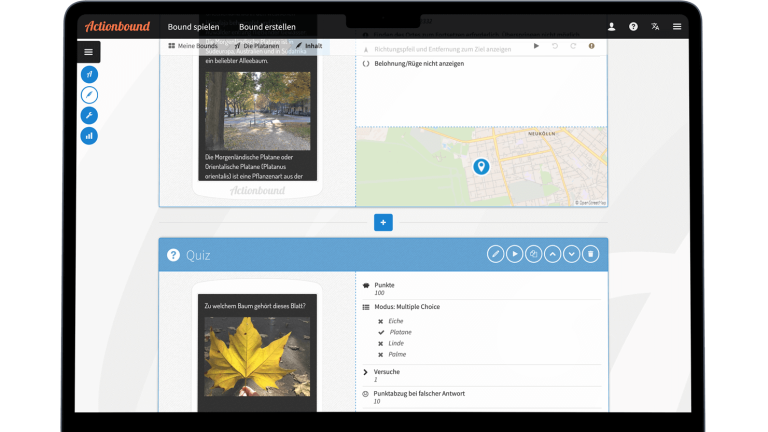Click the quiz question text about Blatt
Viewport: 768px width, 432px height.
(255, 306)
